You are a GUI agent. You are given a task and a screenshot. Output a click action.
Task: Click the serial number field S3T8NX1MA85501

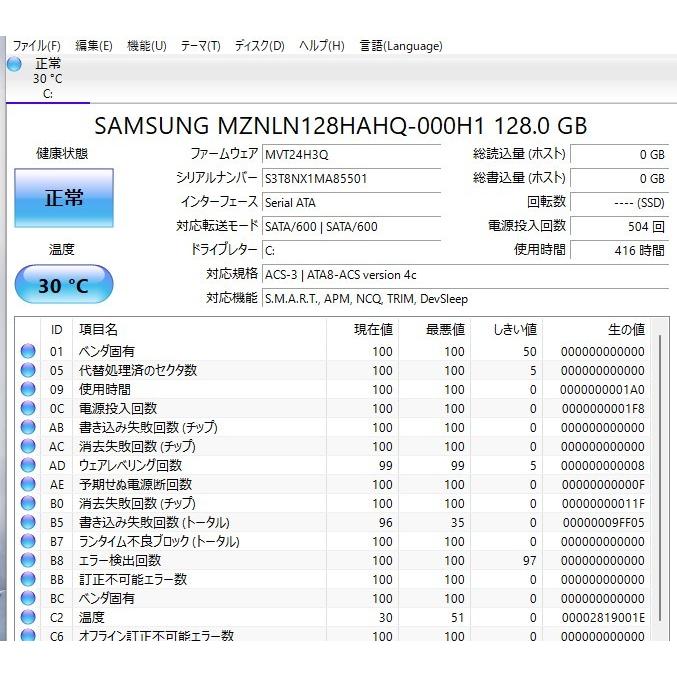[351, 178]
